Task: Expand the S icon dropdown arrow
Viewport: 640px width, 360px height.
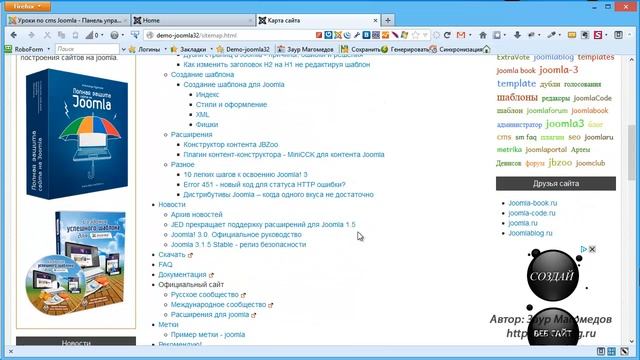Action: click(606, 35)
